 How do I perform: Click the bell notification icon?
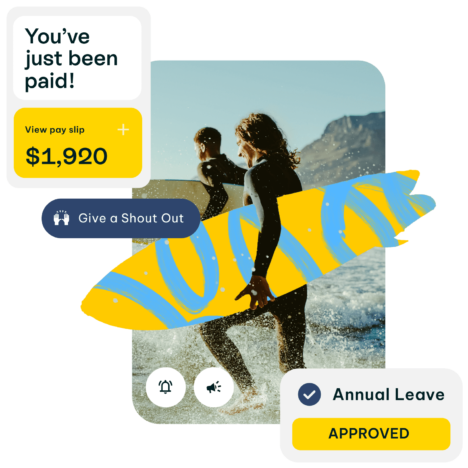(165, 387)
